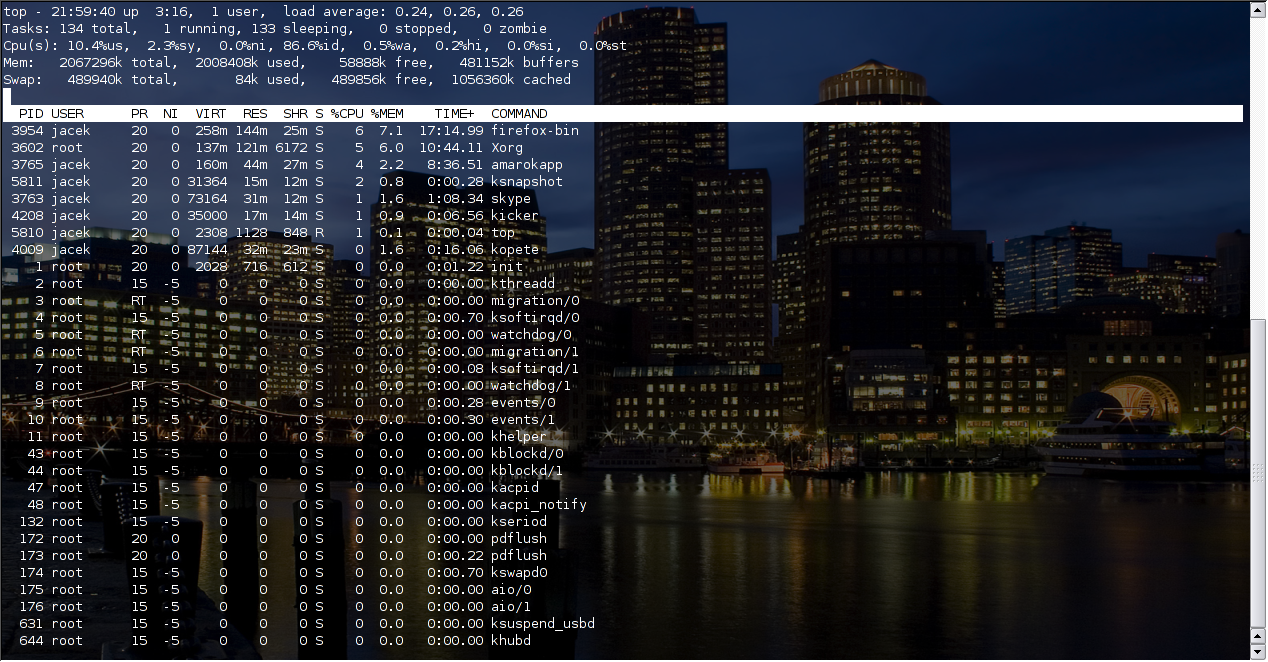Image resolution: width=1268 pixels, height=662 pixels.
Task: Select the firefox-bin process command
Action: [535, 131]
